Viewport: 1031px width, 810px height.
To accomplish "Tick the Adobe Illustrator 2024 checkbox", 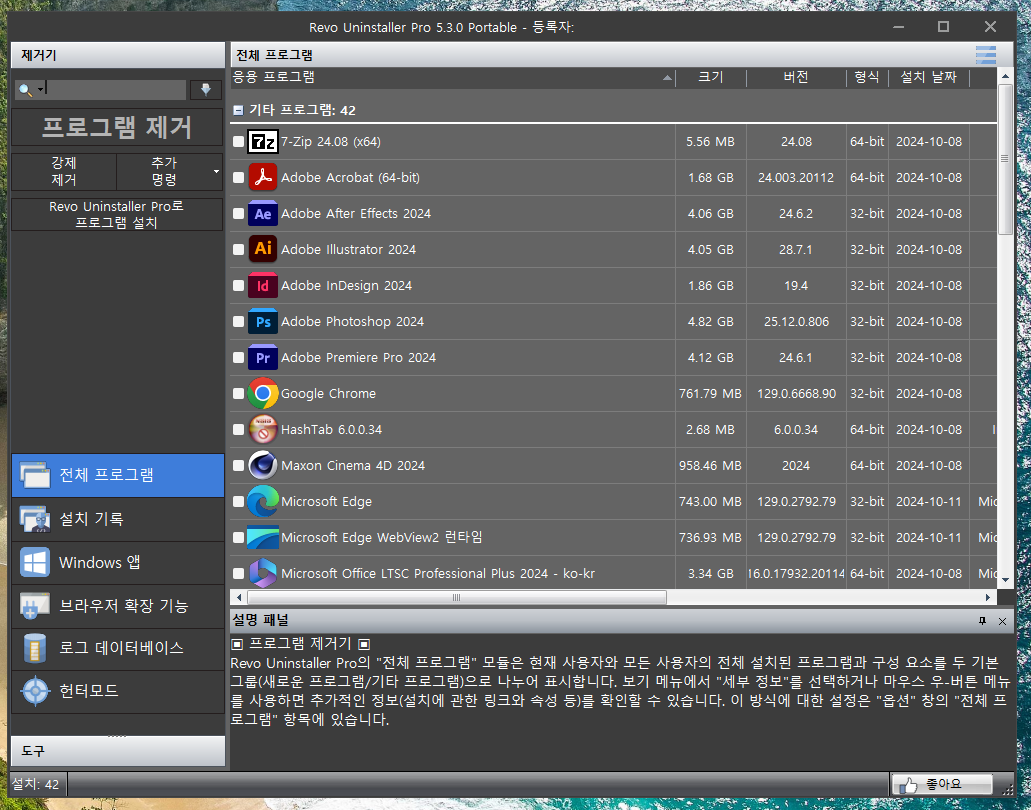I will (x=239, y=249).
